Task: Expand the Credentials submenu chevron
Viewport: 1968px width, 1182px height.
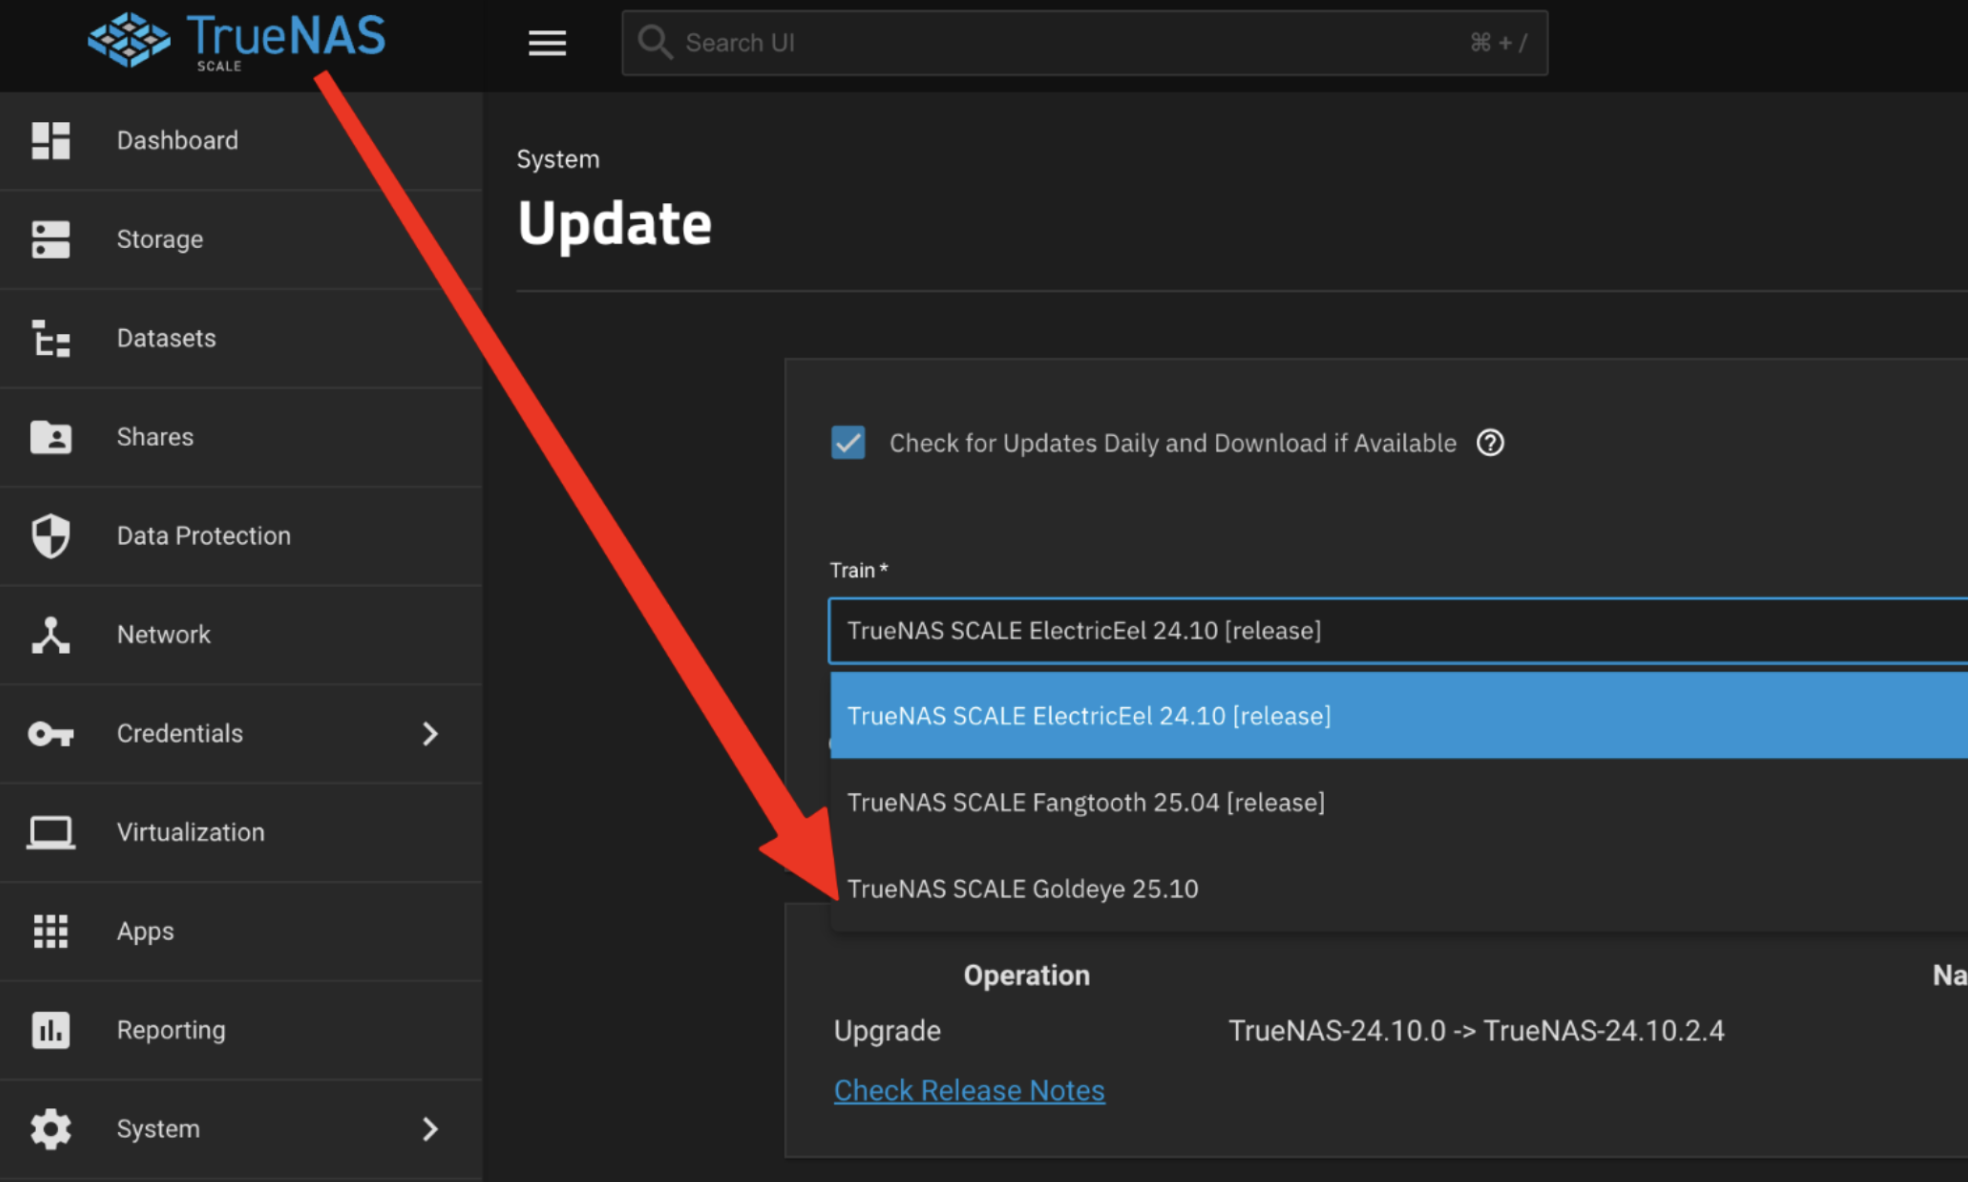Action: pos(430,734)
